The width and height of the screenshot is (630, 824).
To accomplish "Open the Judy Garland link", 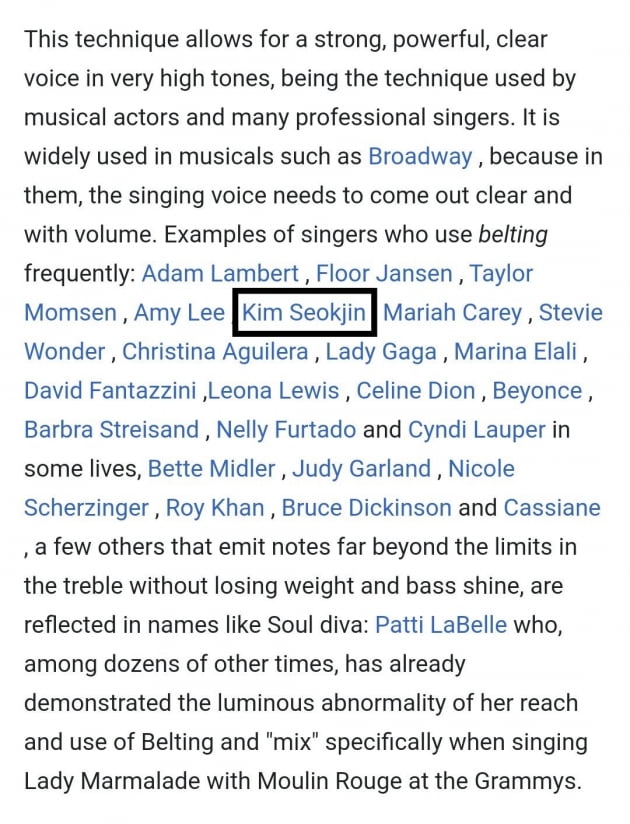I will (x=362, y=468).
